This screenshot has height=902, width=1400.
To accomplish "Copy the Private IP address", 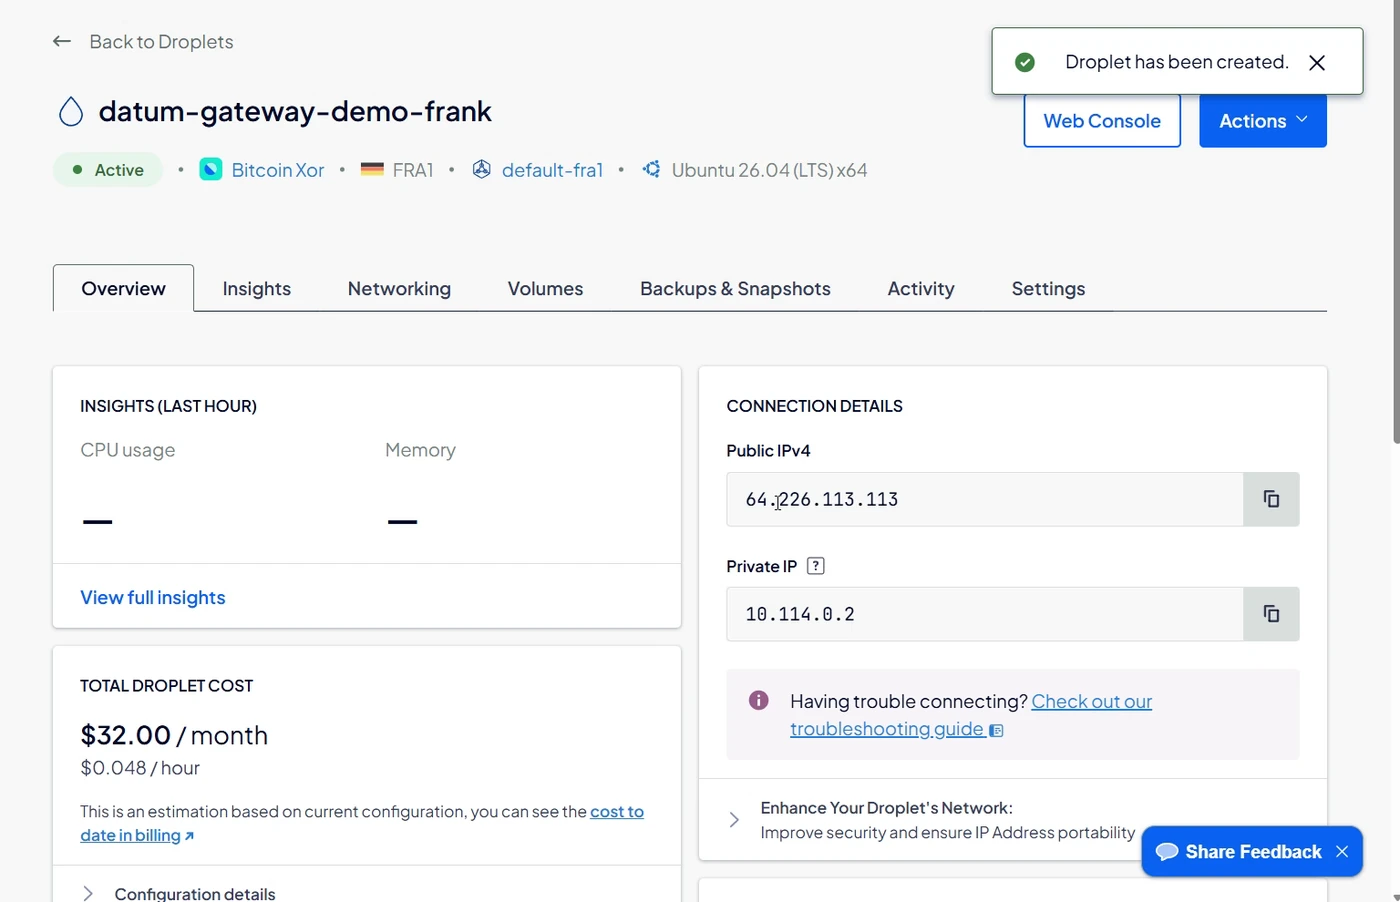I will pos(1271,614).
